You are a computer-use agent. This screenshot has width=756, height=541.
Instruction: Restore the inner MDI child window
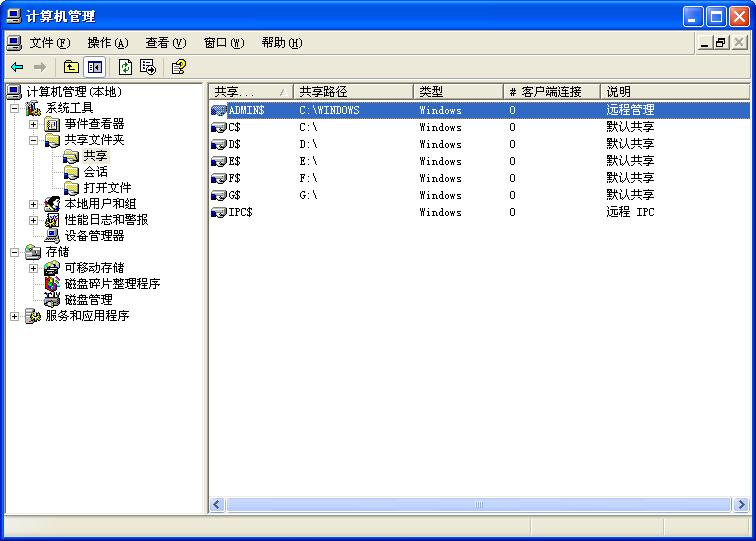(x=720, y=43)
